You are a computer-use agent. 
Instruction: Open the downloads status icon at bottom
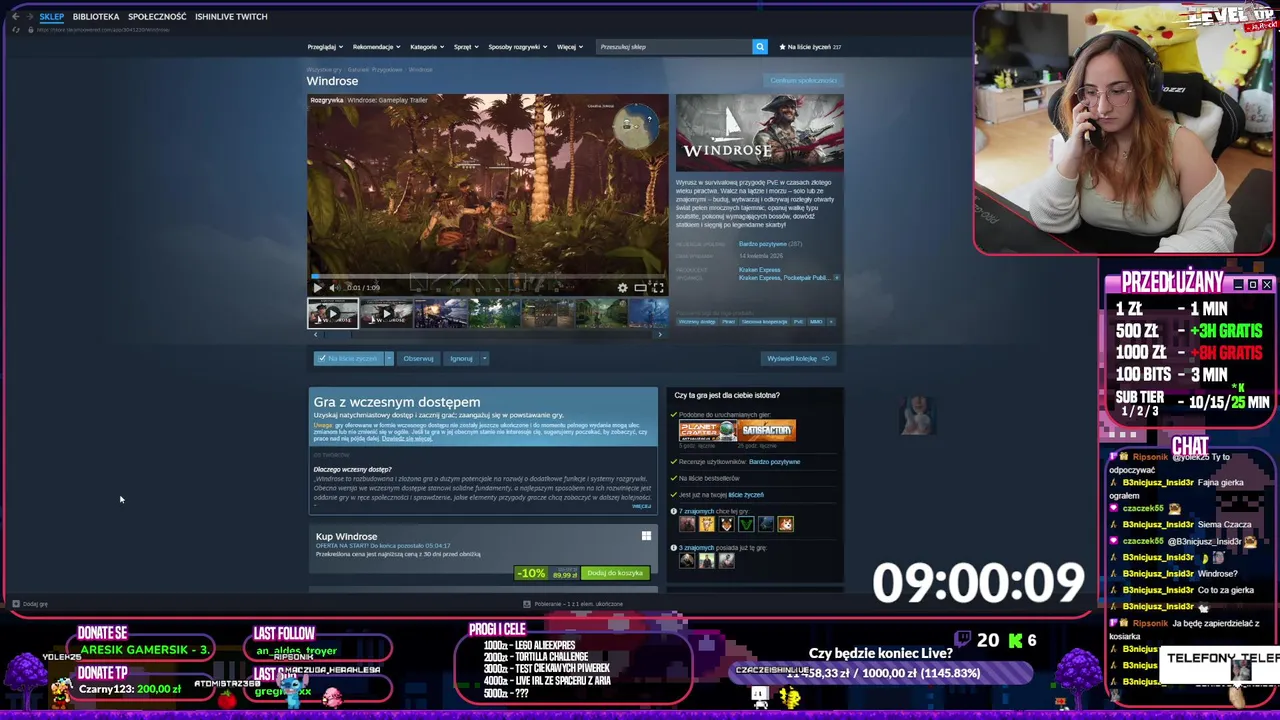pos(527,604)
